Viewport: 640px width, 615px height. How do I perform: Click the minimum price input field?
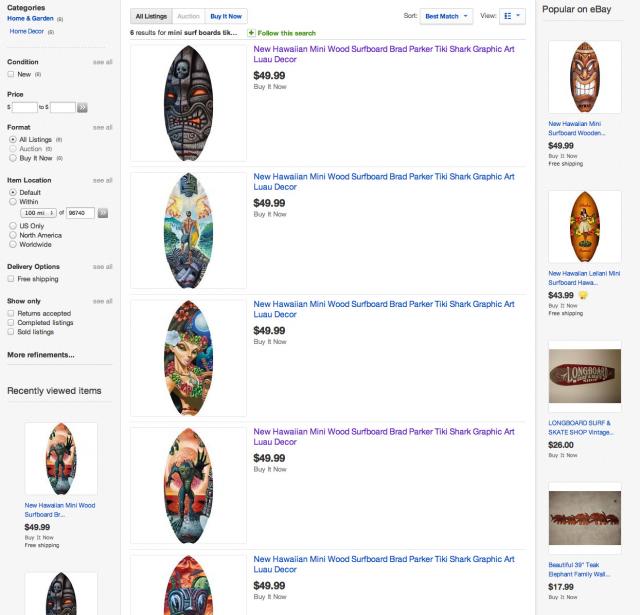click(x=25, y=107)
